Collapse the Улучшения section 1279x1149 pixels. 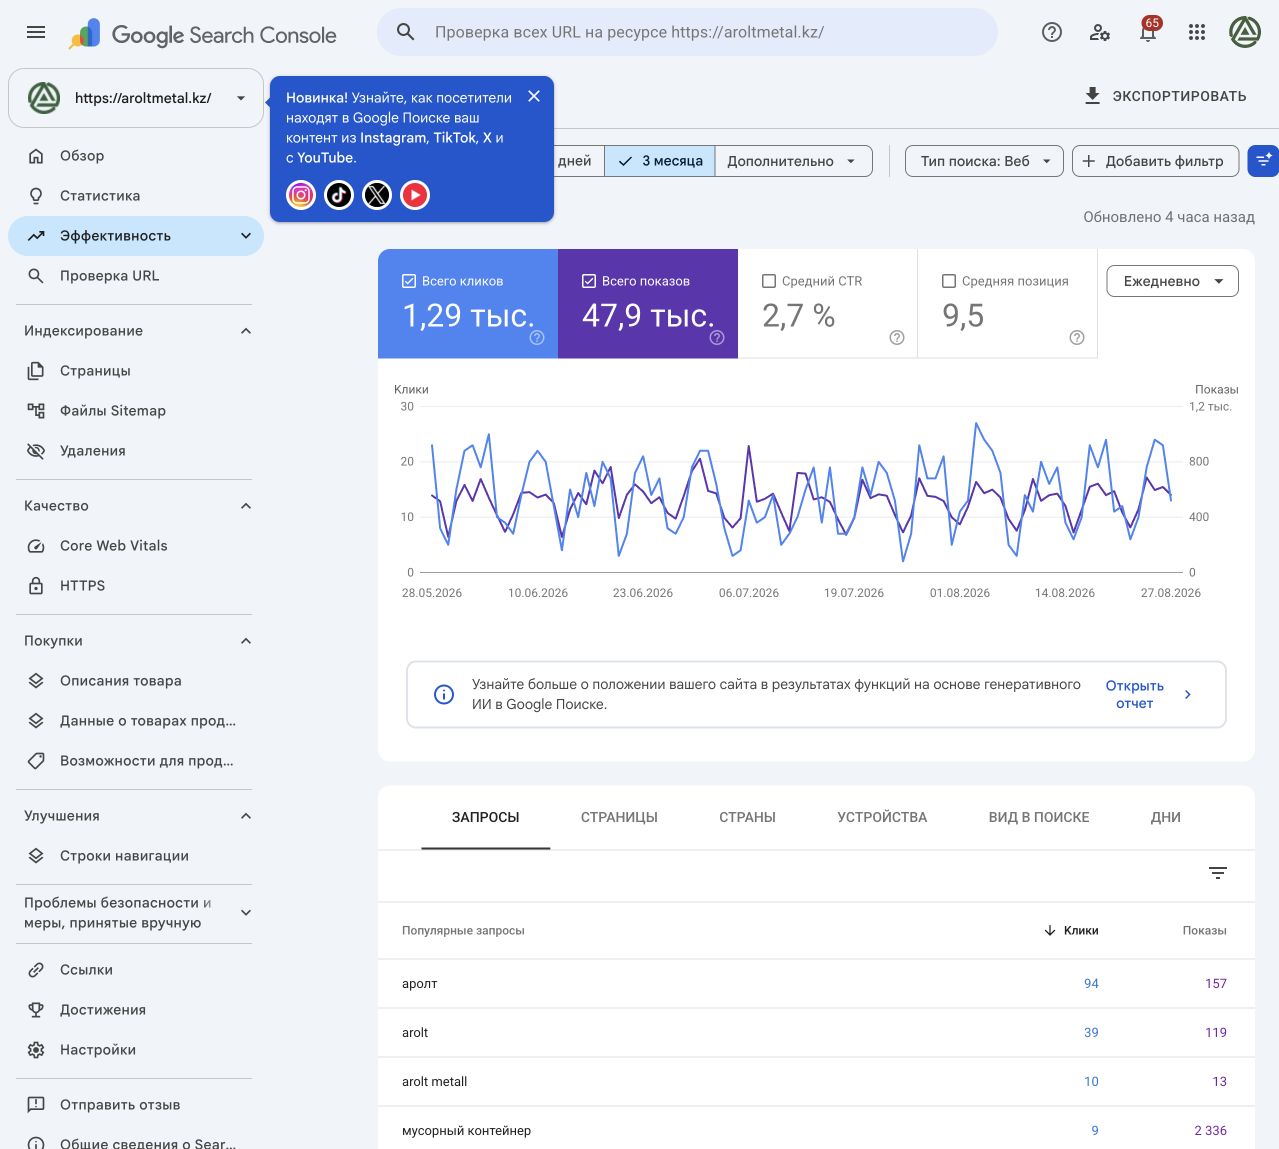[x=246, y=816]
